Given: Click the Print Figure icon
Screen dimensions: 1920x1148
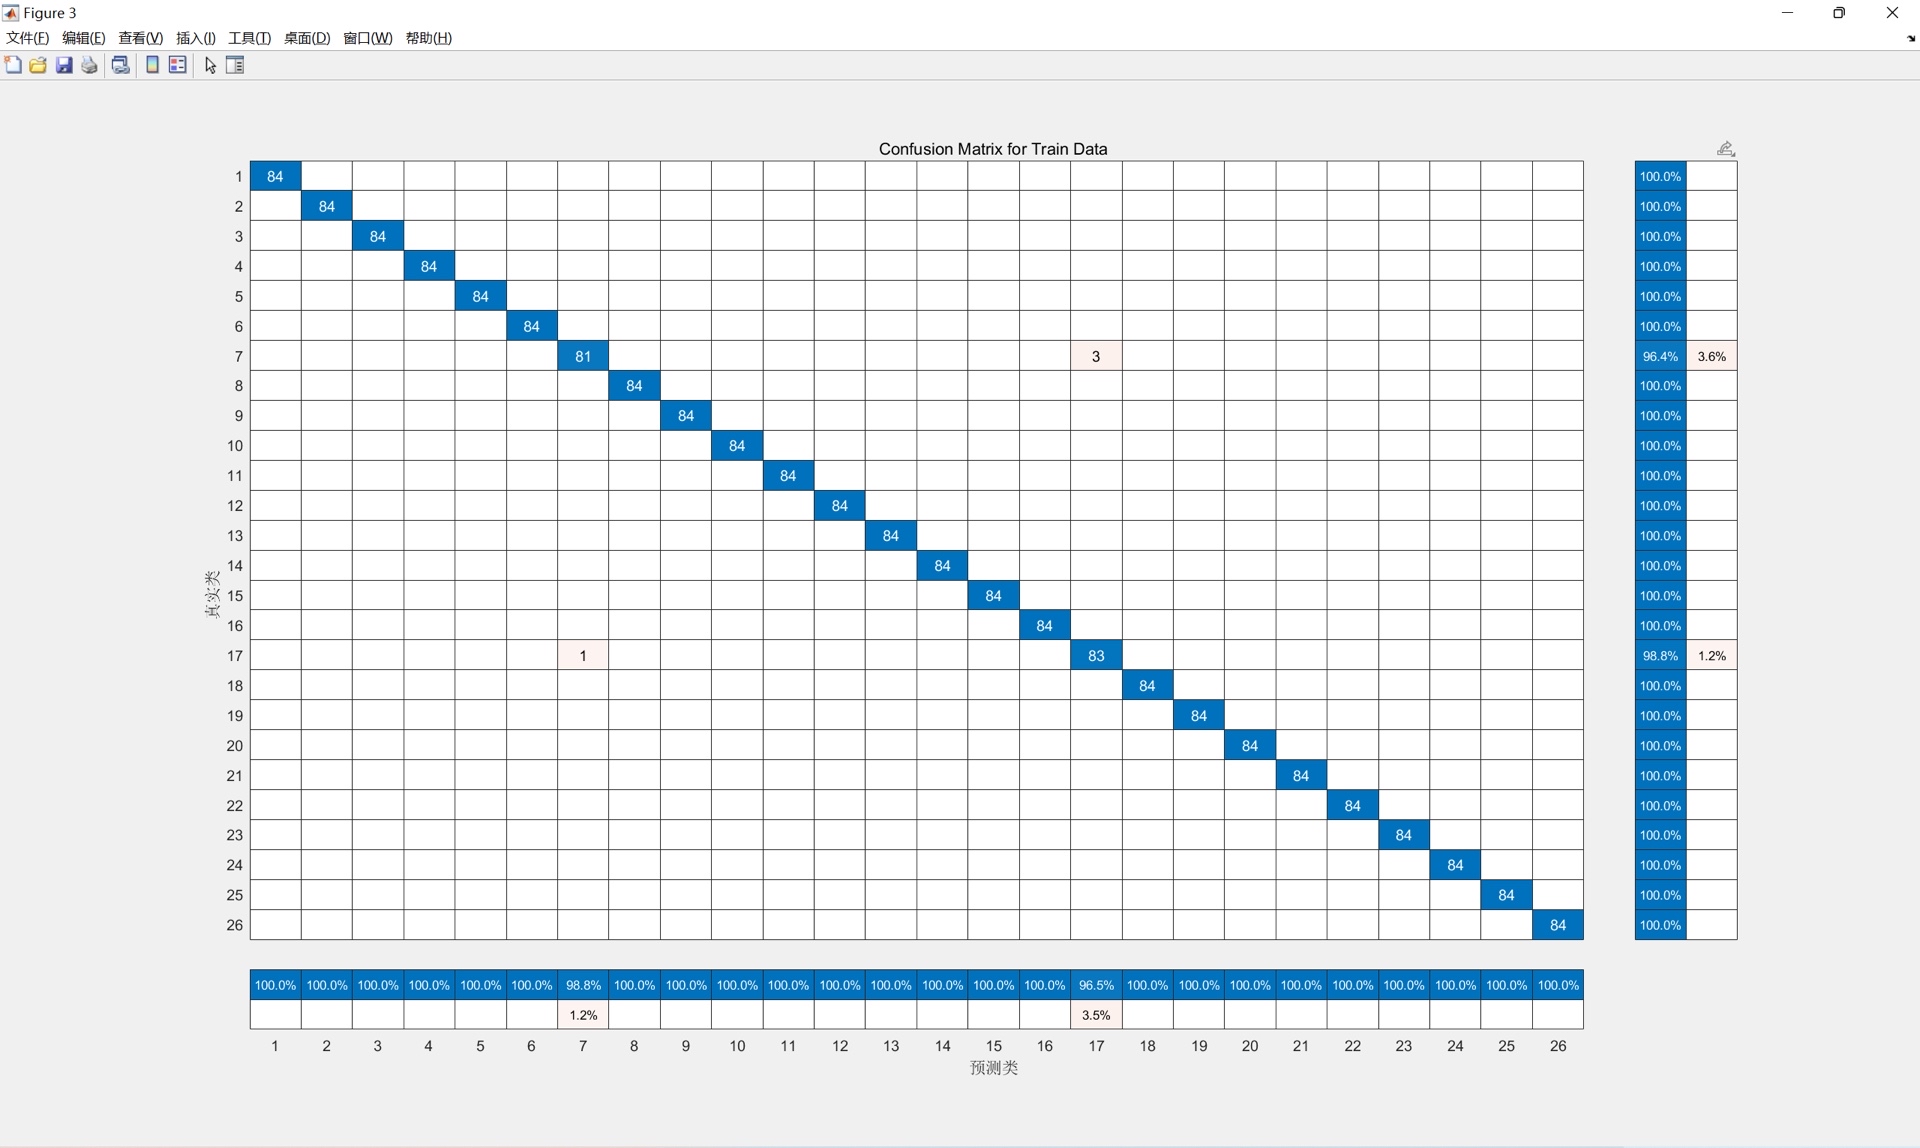Looking at the screenshot, I should click(x=90, y=65).
